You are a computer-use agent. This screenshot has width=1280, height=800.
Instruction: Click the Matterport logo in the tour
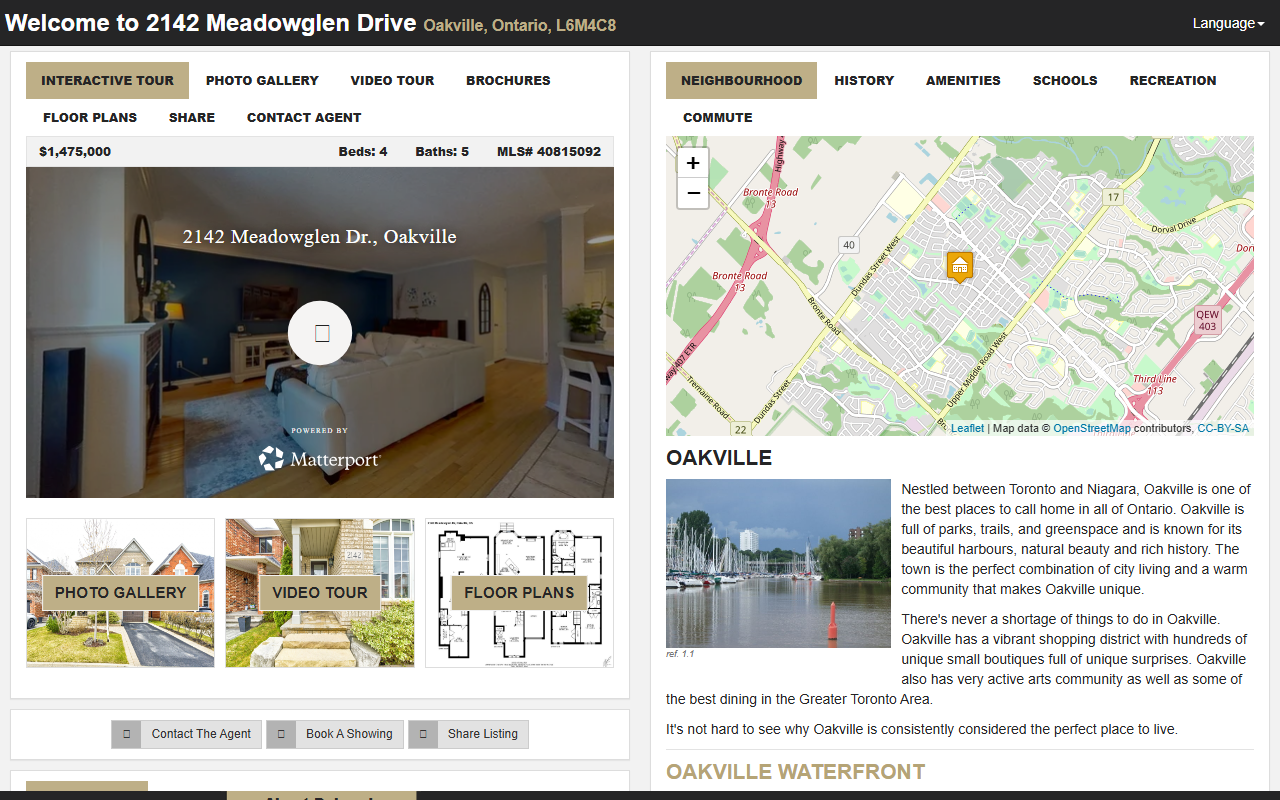[320, 459]
